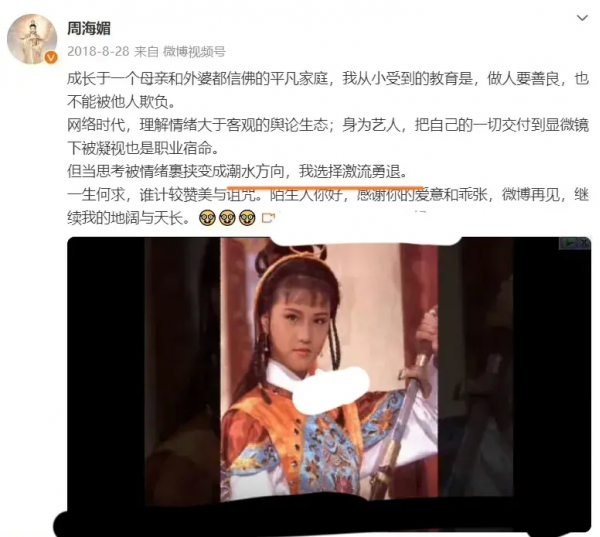Open the 周海媚 profile avatar
Viewport: 600px width, 537px height.
32,39
